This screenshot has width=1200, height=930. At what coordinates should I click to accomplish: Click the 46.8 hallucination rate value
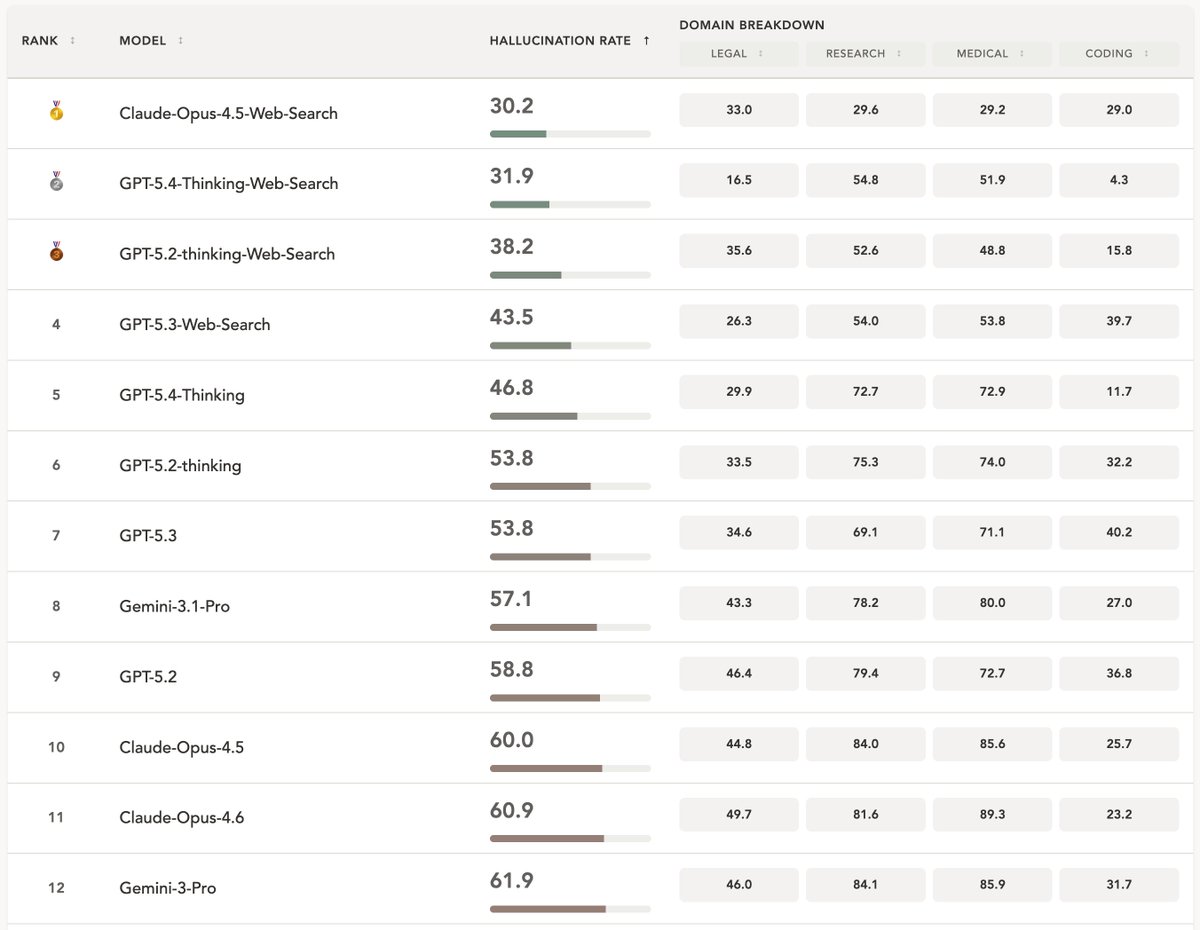point(512,387)
